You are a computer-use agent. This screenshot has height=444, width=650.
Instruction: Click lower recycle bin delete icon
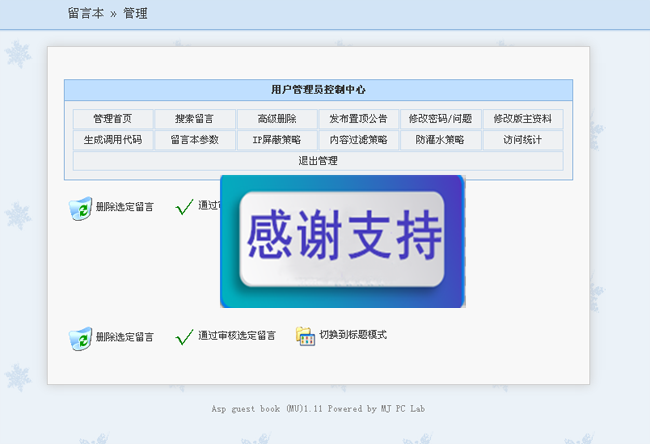(x=80, y=338)
